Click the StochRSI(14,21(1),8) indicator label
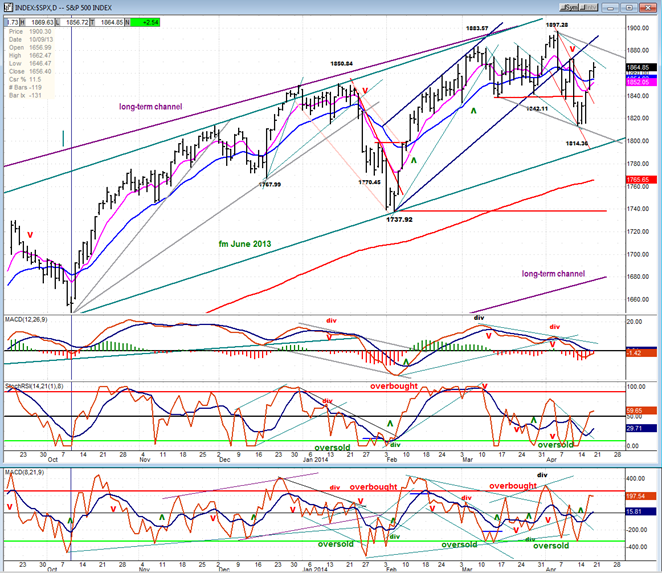Screen dimensions: 662x573 click(34, 386)
